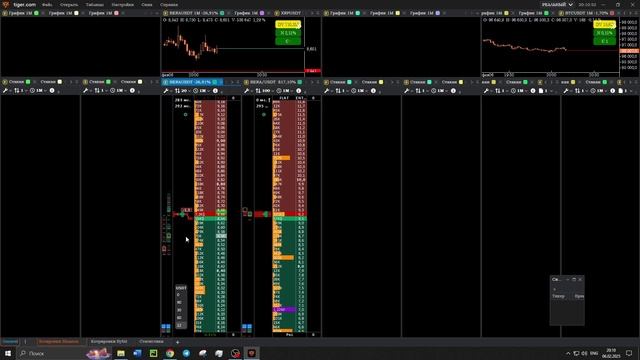The width and height of the screenshot is (640, 360).
Task: Select the highlighted 12 volume preset in USDT panel
Action: [180, 325]
